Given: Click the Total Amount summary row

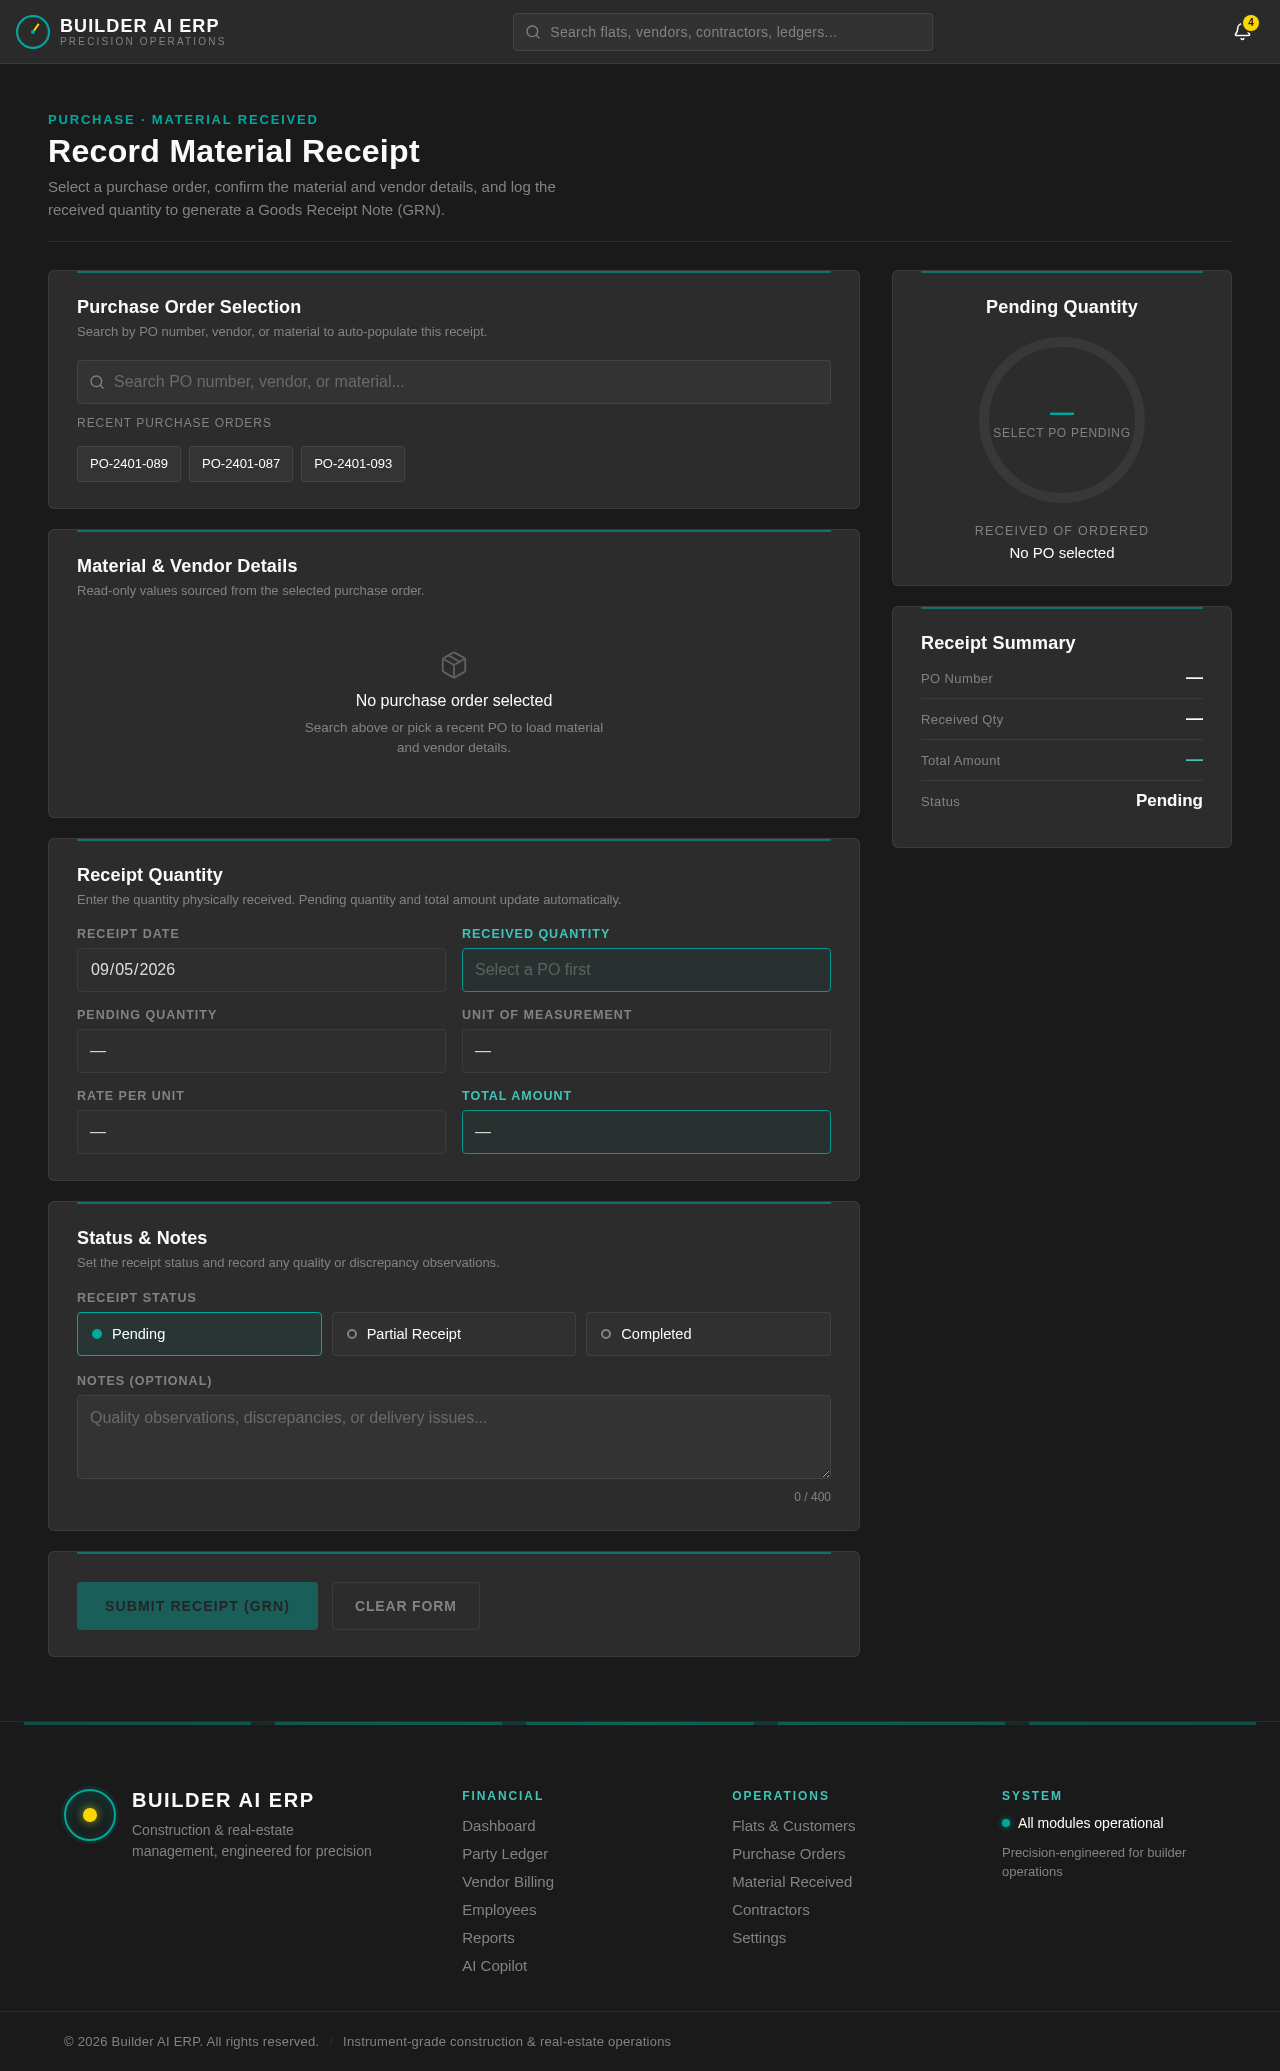Looking at the screenshot, I should [x=1062, y=760].
